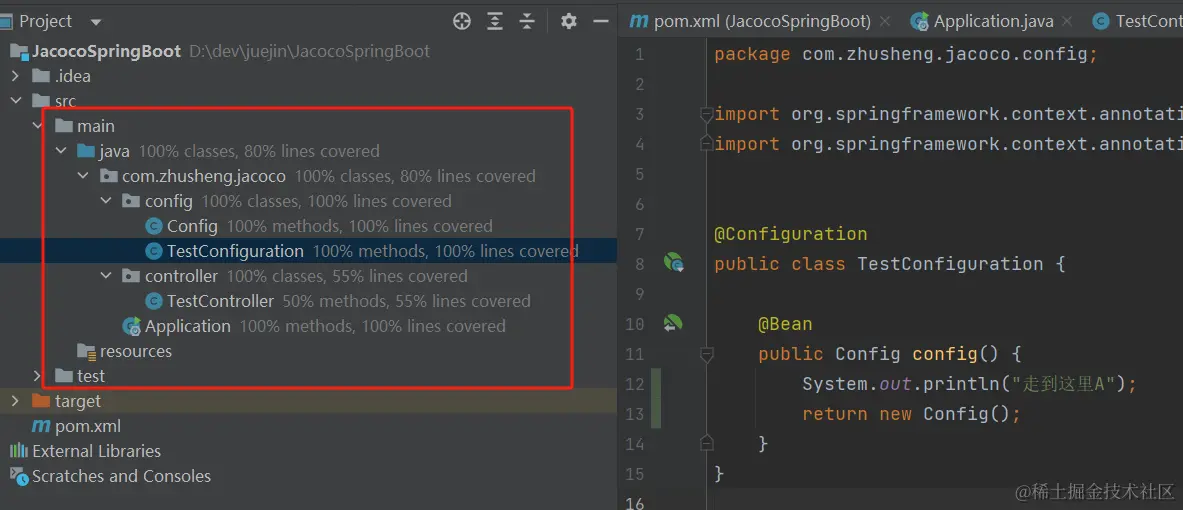Click the TestController class icon
The image size is (1183, 510).
153,301
